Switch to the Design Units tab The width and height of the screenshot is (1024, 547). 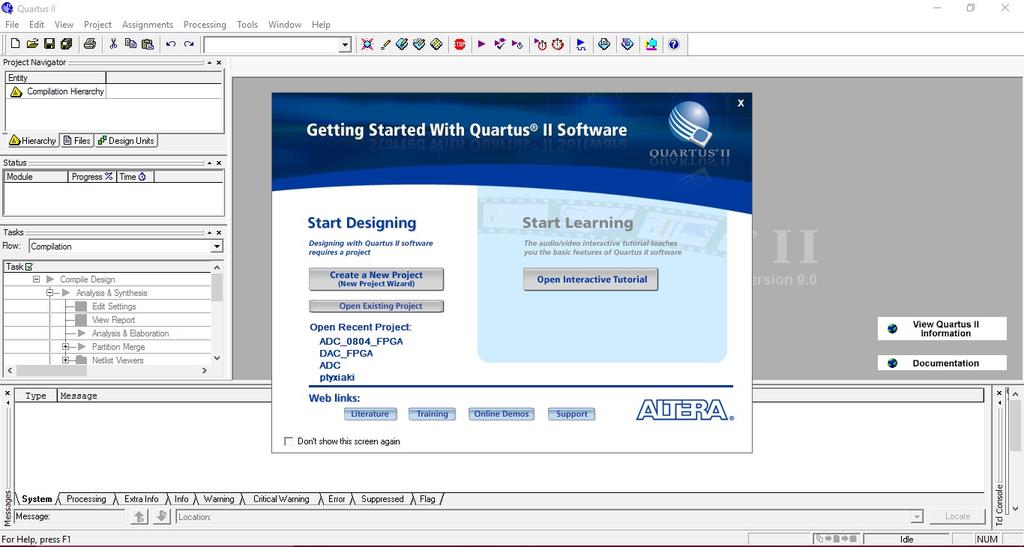click(126, 140)
